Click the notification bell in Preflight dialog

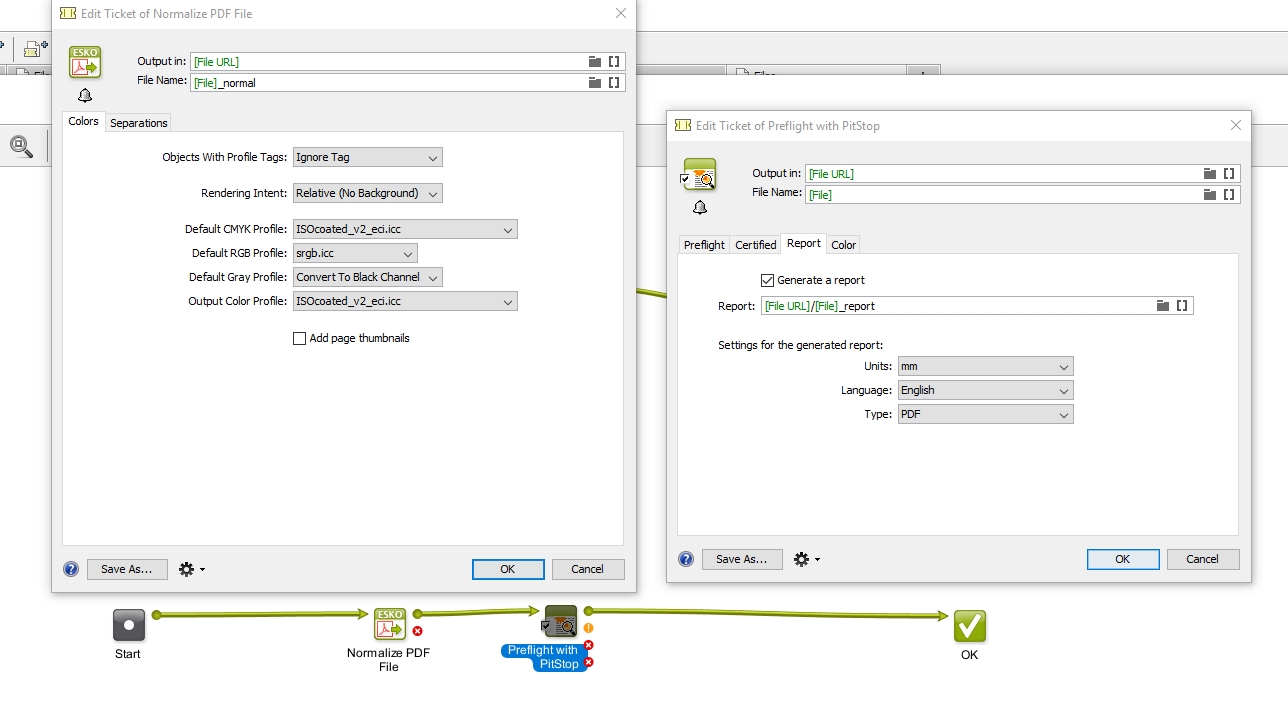click(x=700, y=207)
